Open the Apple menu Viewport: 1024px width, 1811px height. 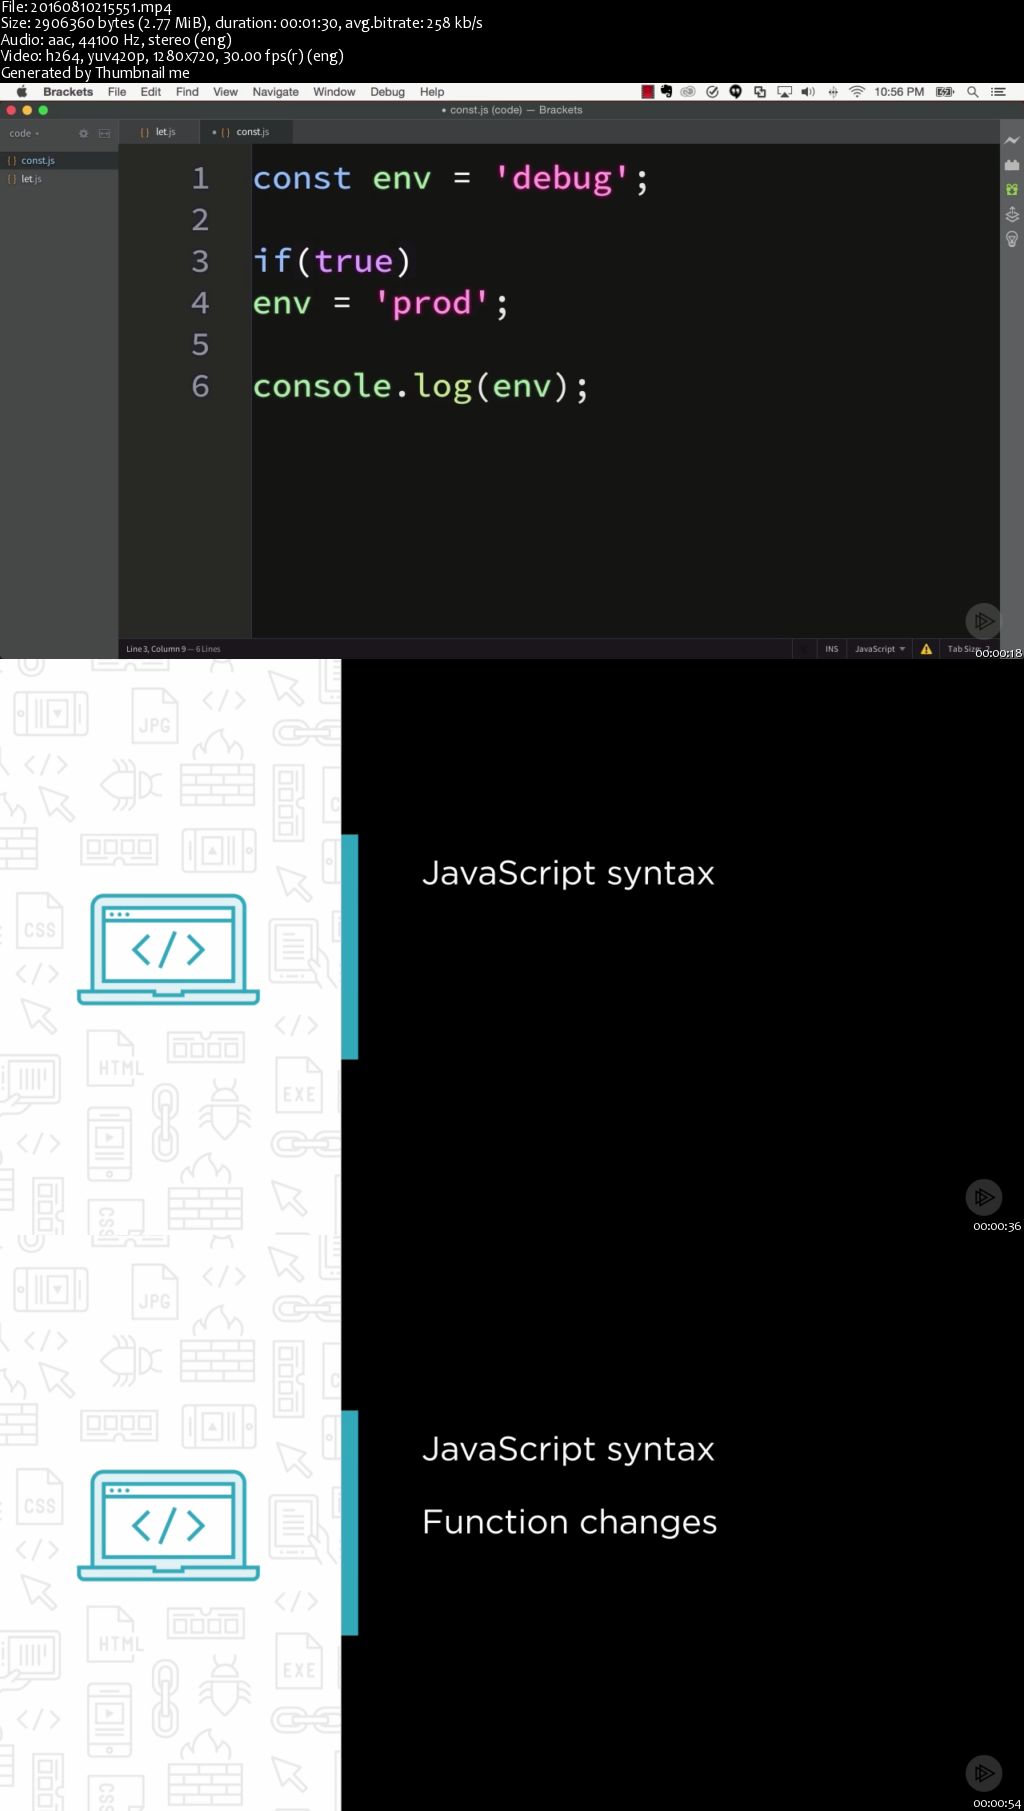tap(21, 92)
